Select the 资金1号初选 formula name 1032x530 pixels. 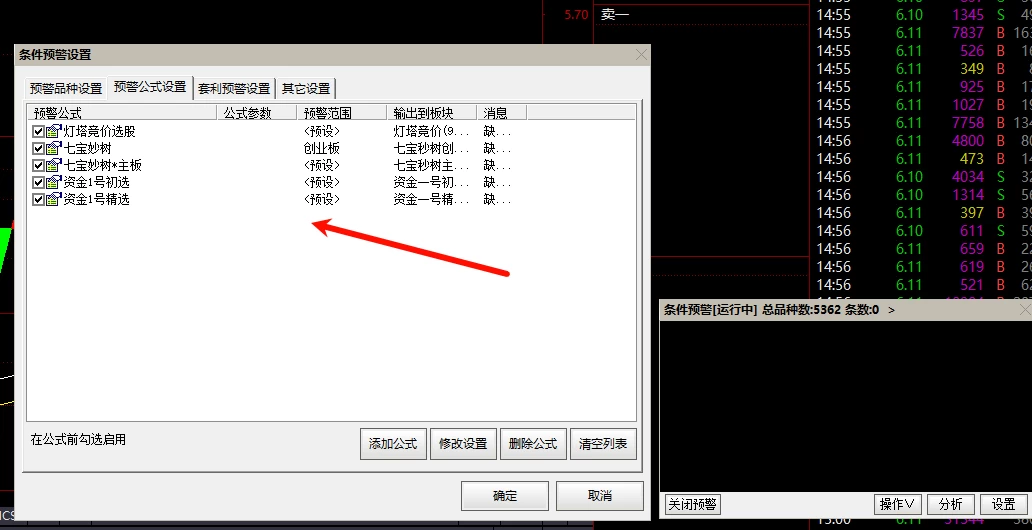[x=96, y=182]
